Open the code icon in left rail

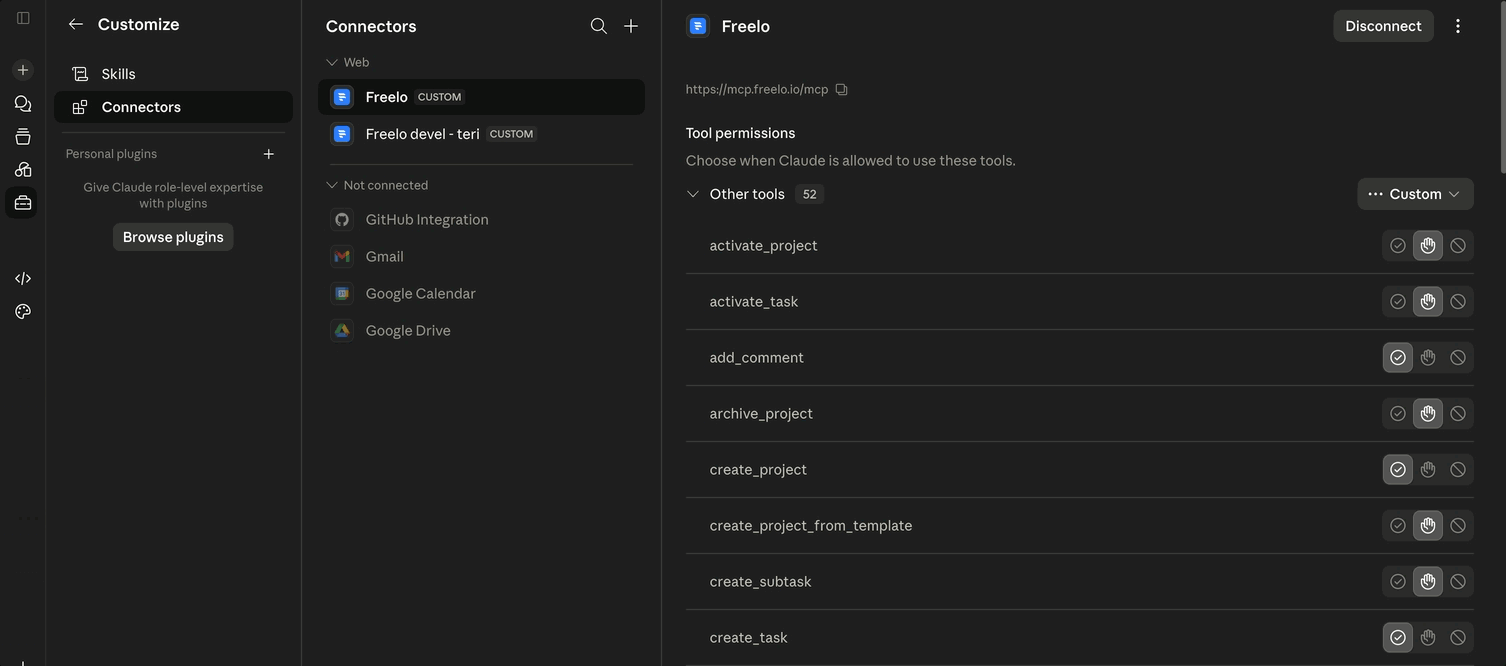click(x=23, y=278)
